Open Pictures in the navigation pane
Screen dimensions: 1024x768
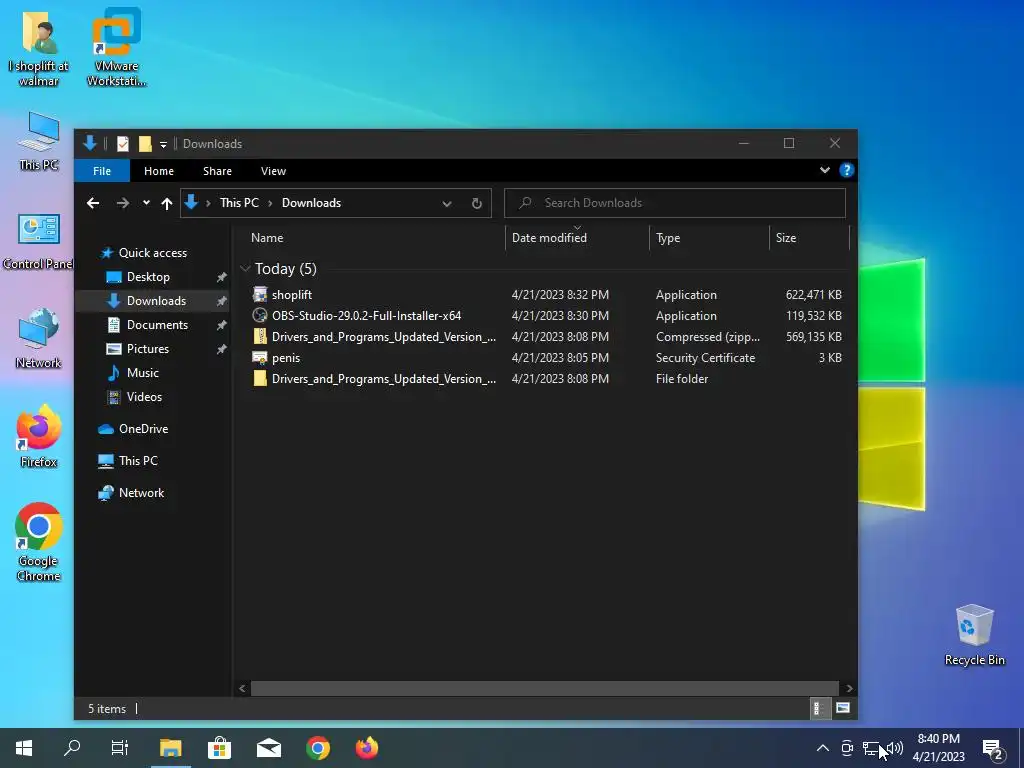tap(148, 349)
